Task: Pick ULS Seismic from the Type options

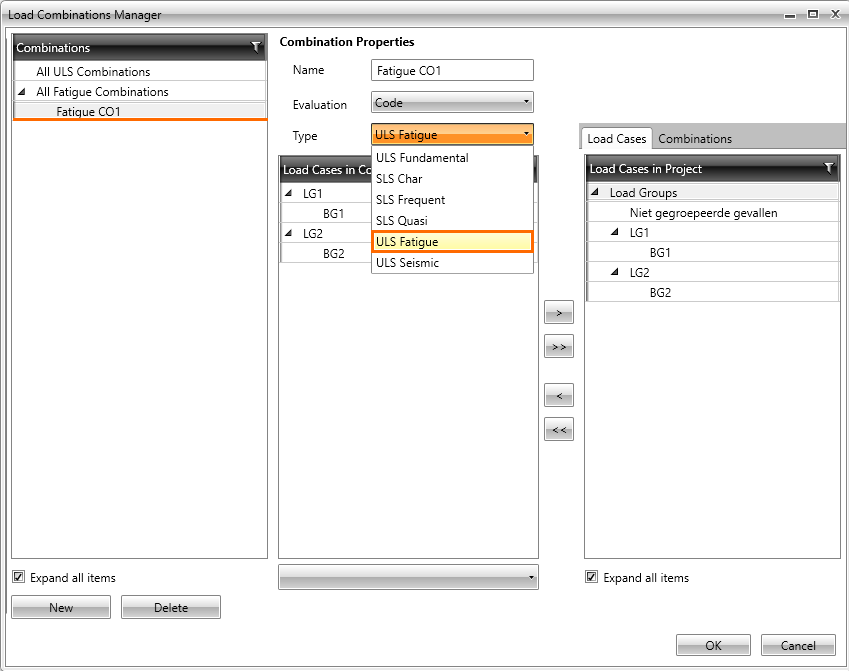Action: 407,263
